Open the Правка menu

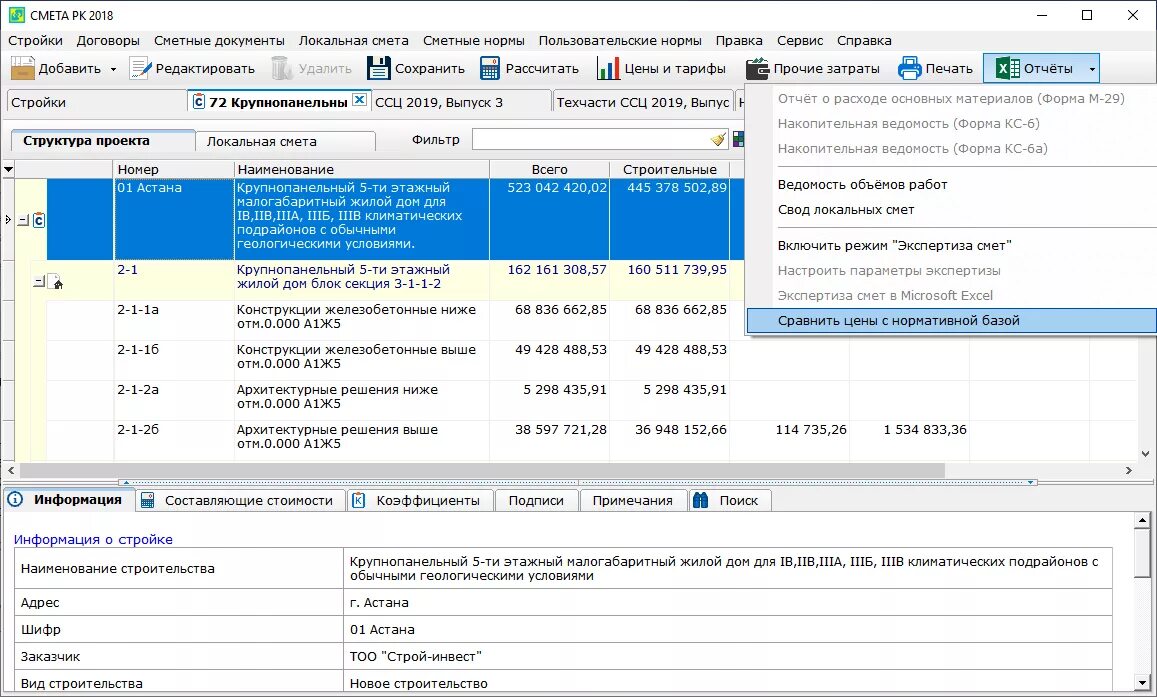(x=739, y=41)
